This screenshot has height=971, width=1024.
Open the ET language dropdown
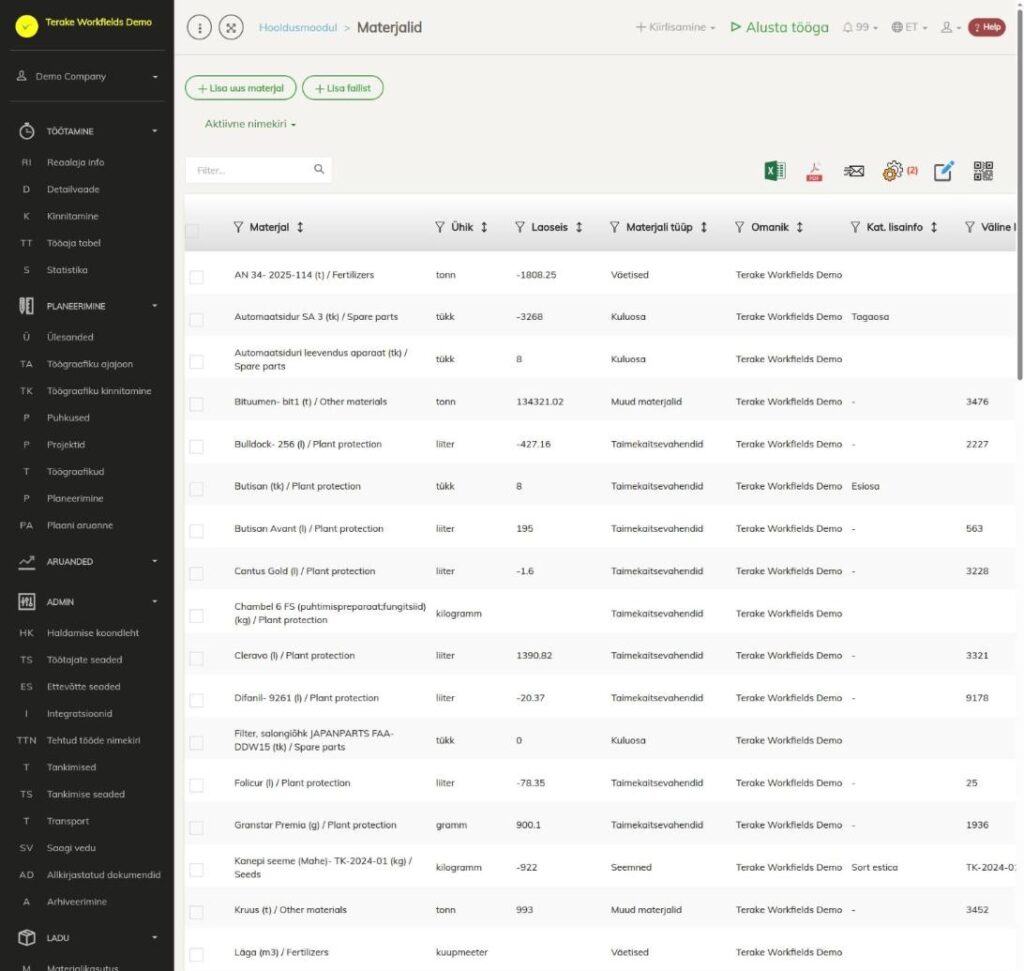coord(909,27)
